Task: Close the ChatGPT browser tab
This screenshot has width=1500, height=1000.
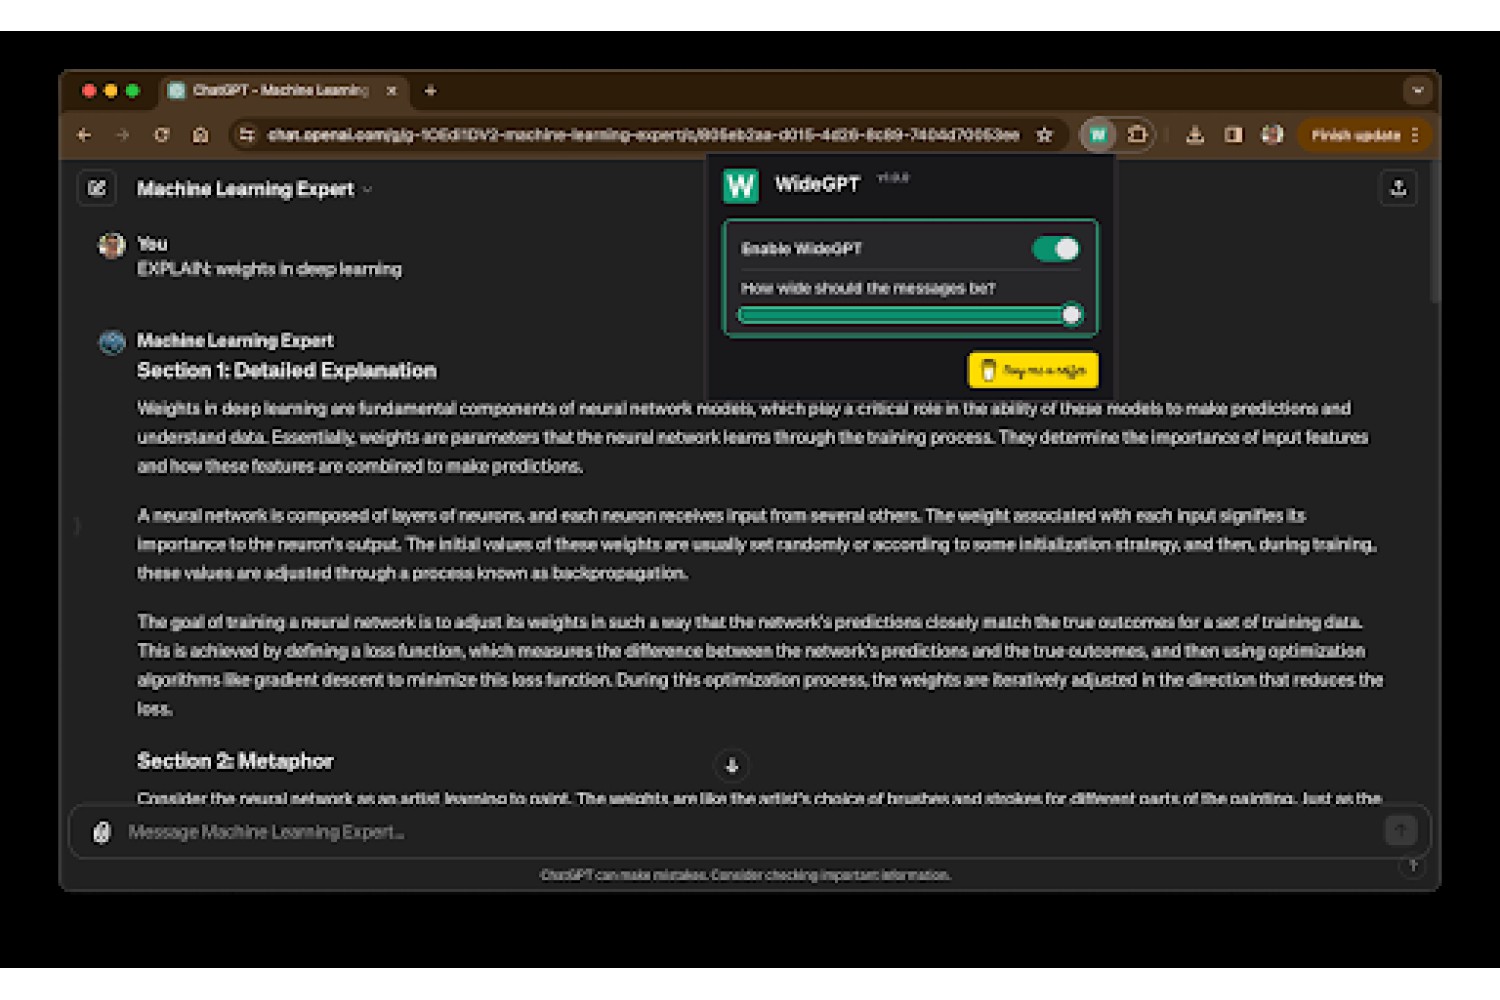Action: [x=391, y=91]
